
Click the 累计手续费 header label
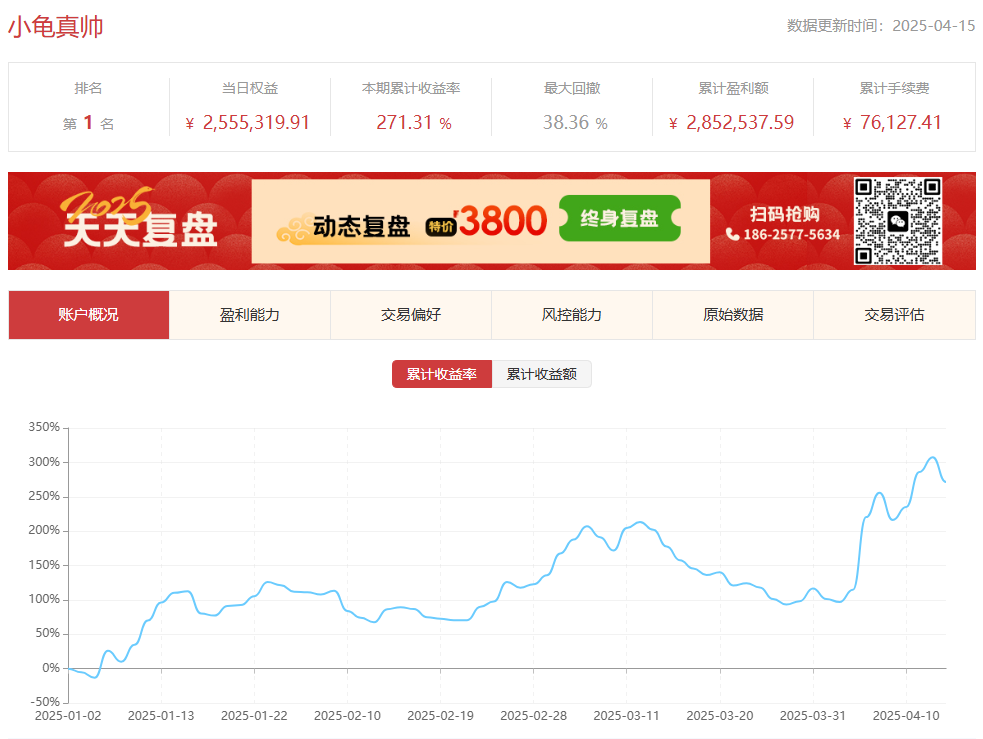(894, 88)
